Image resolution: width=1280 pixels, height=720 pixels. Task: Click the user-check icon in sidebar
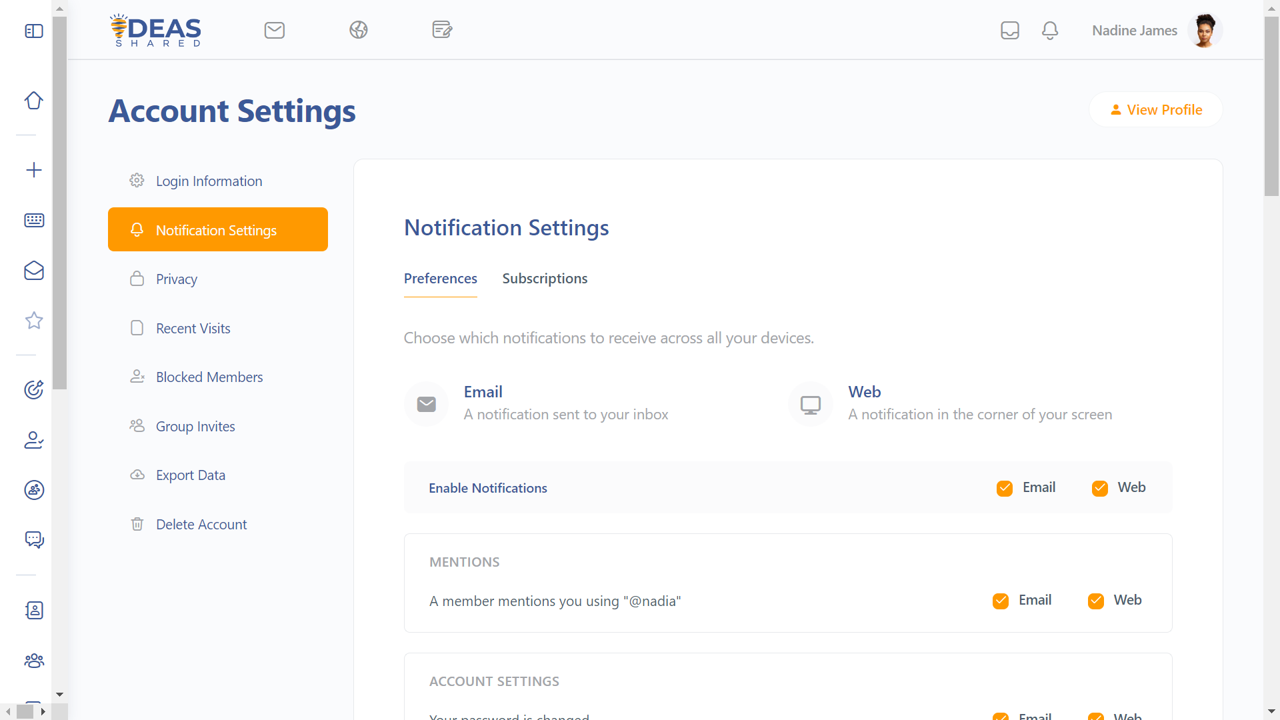(34, 440)
